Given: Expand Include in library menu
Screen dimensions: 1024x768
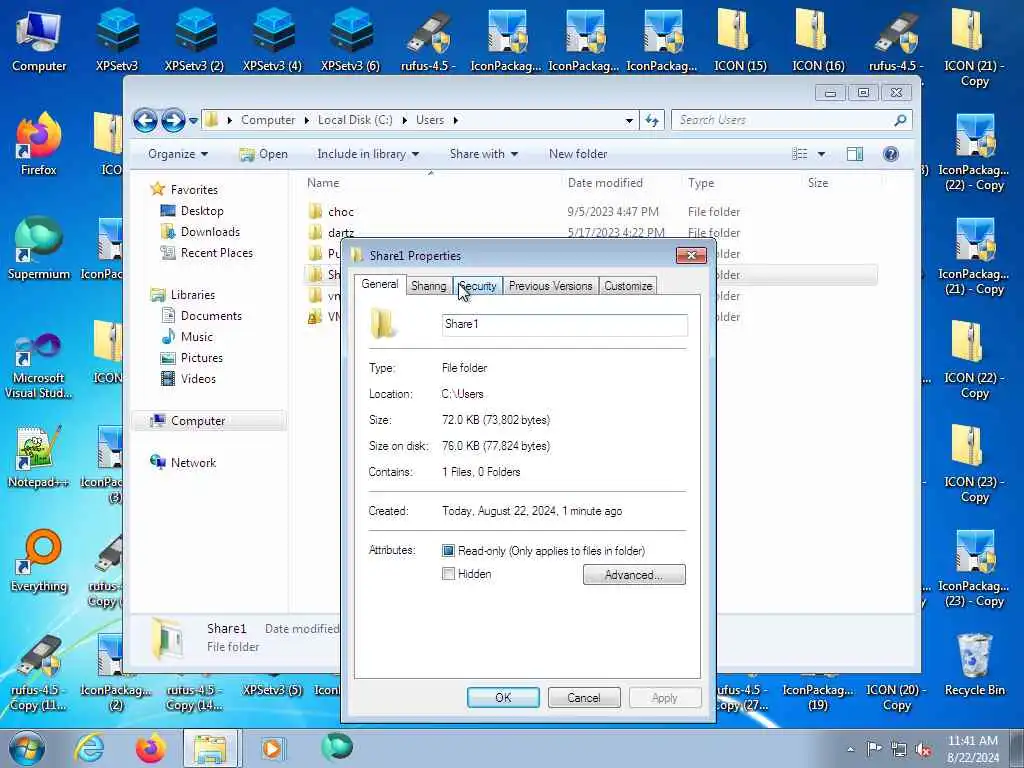Looking at the screenshot, I should click(368, 154).
